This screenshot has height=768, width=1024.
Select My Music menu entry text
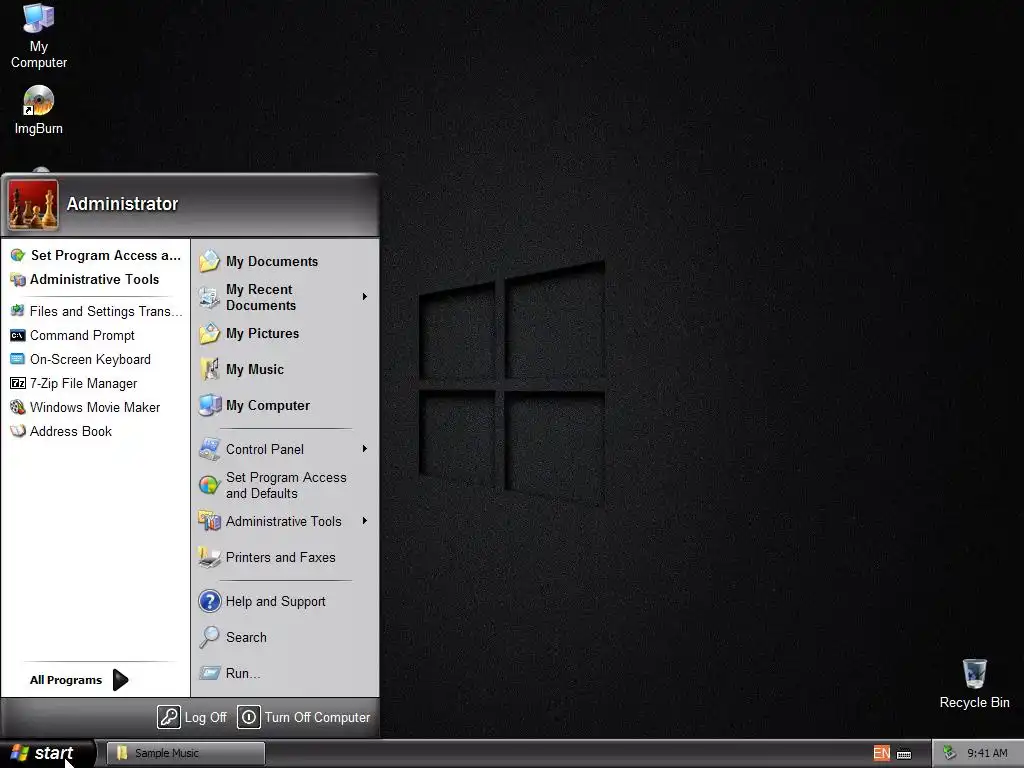tap(255, 369)
